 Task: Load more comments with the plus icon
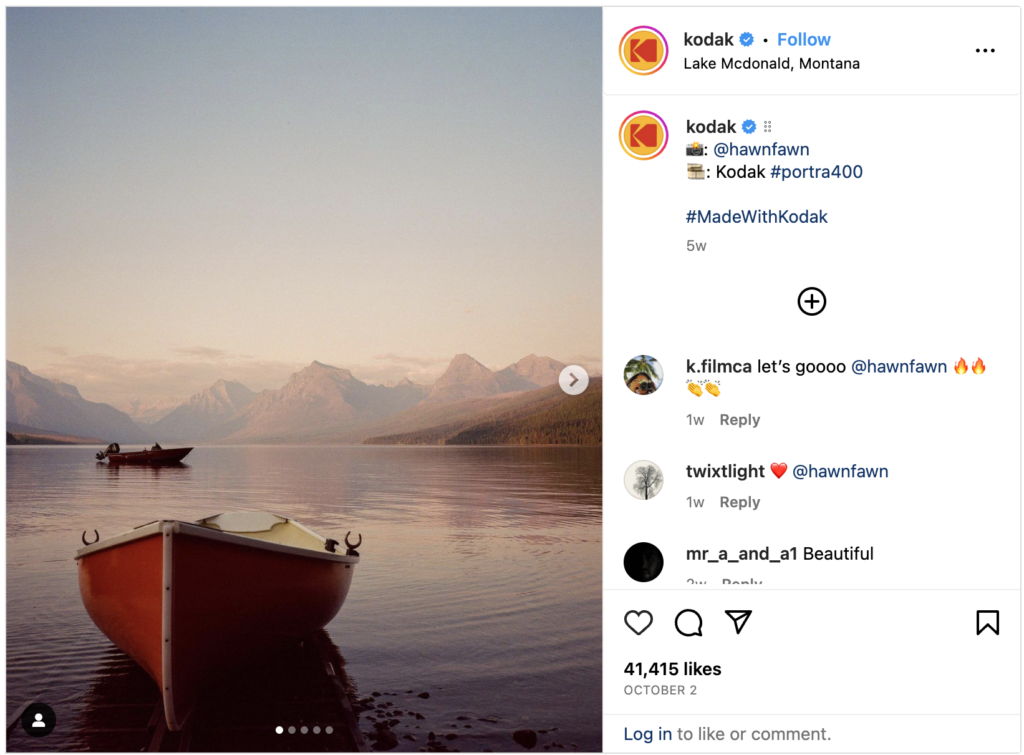click(811, 301)
